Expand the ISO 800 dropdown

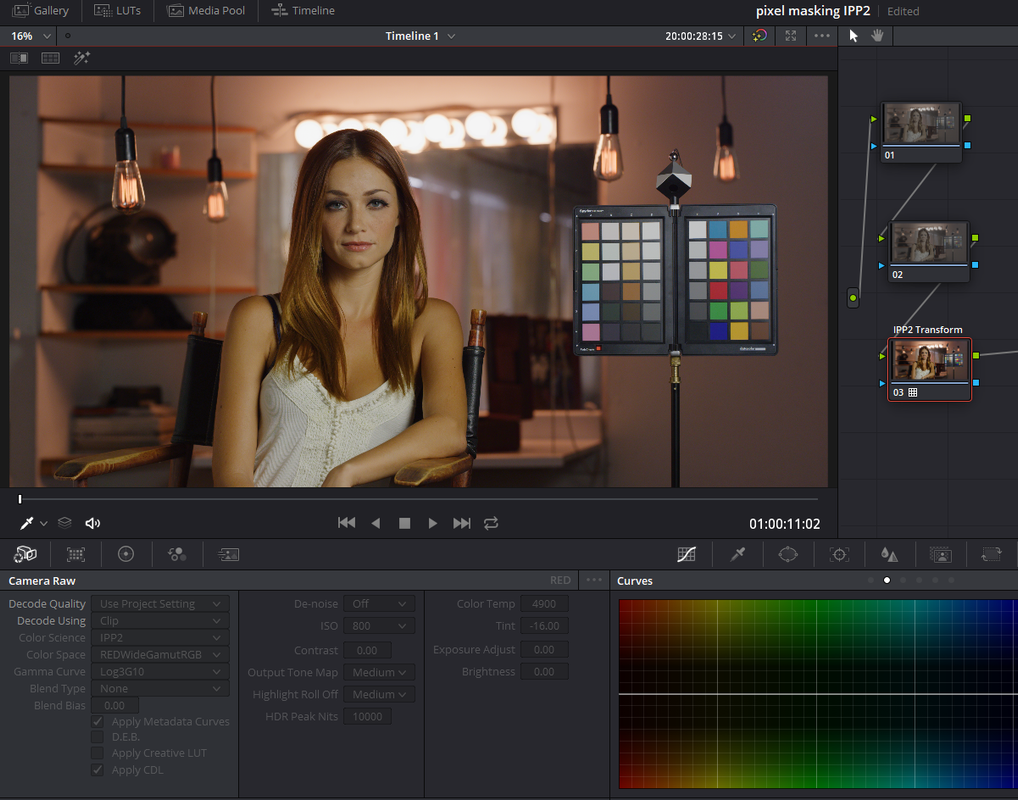point(379,626)
